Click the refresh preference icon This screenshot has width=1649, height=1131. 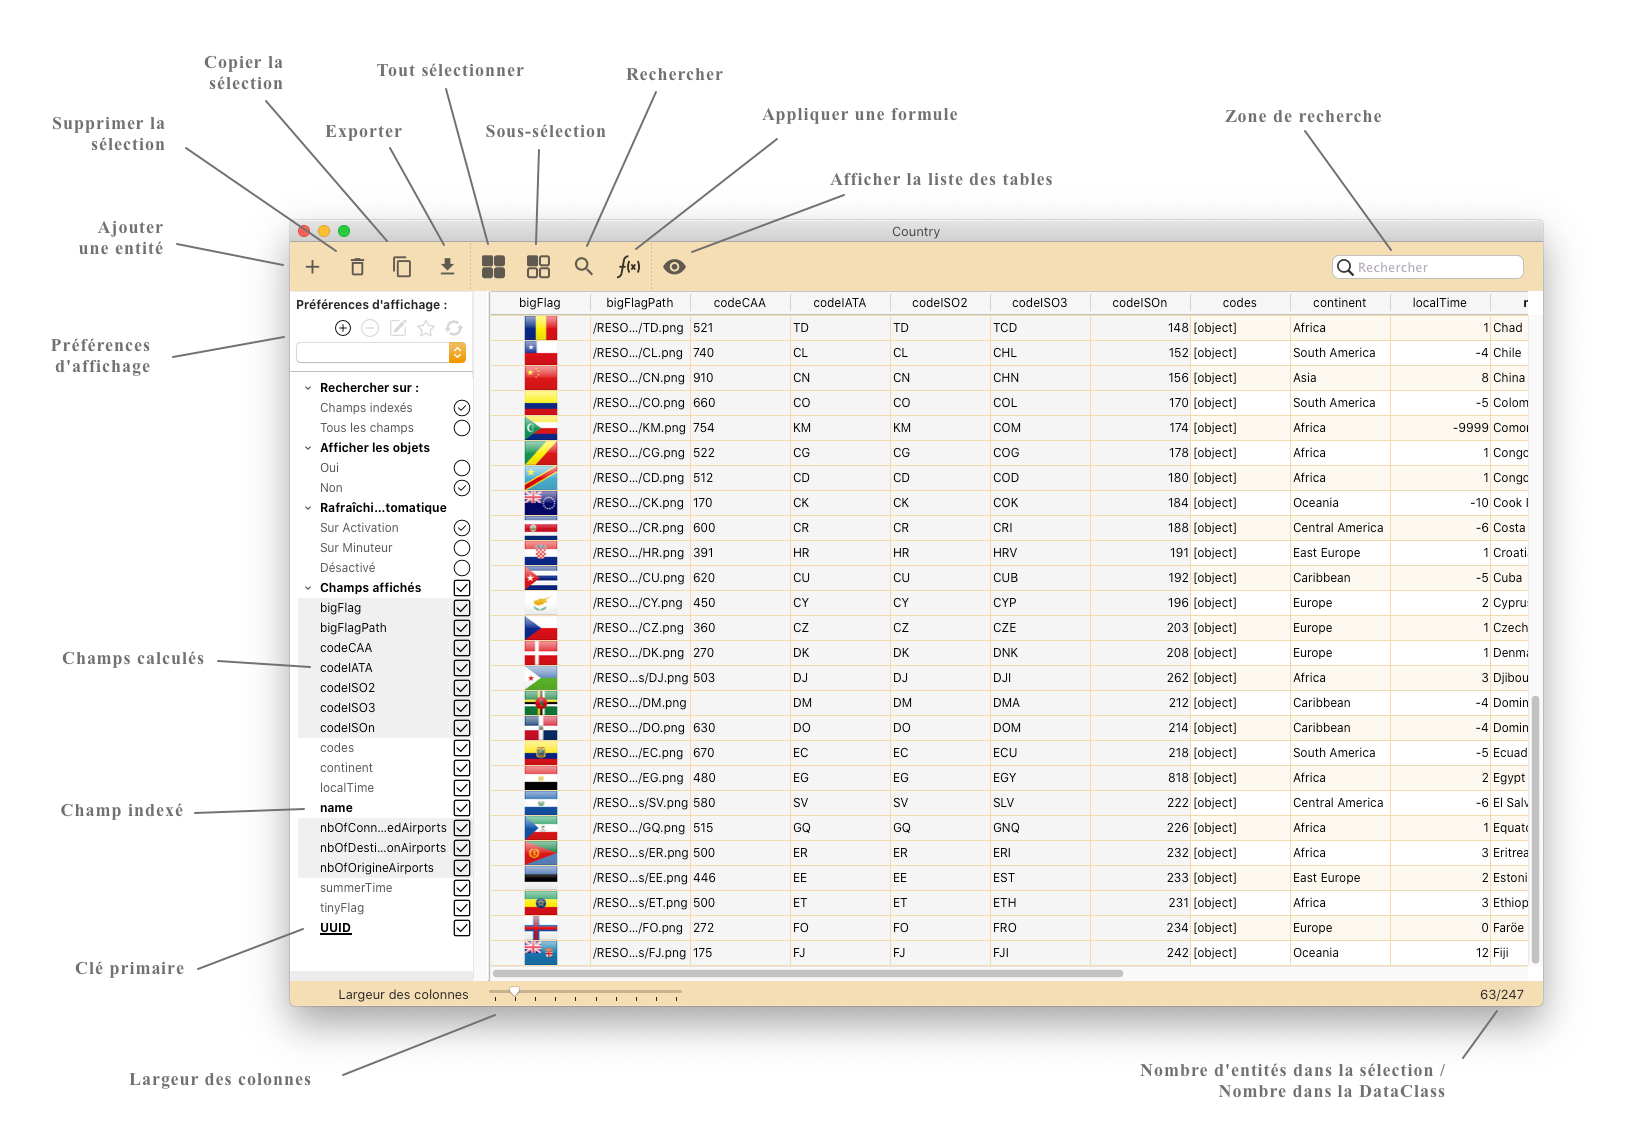[454, 328]
